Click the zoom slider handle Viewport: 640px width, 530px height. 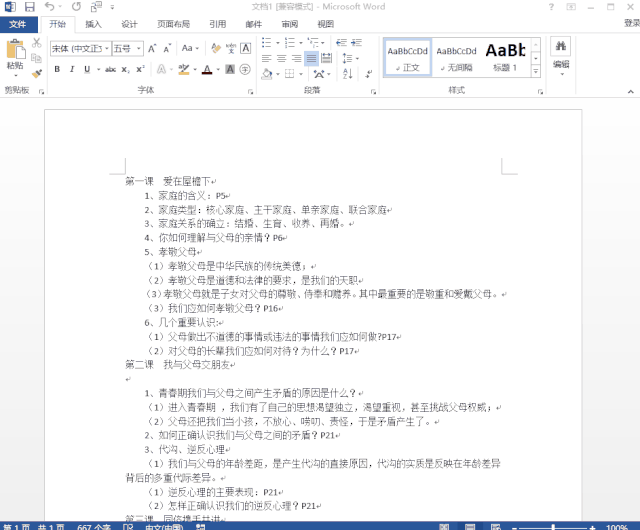553,527
